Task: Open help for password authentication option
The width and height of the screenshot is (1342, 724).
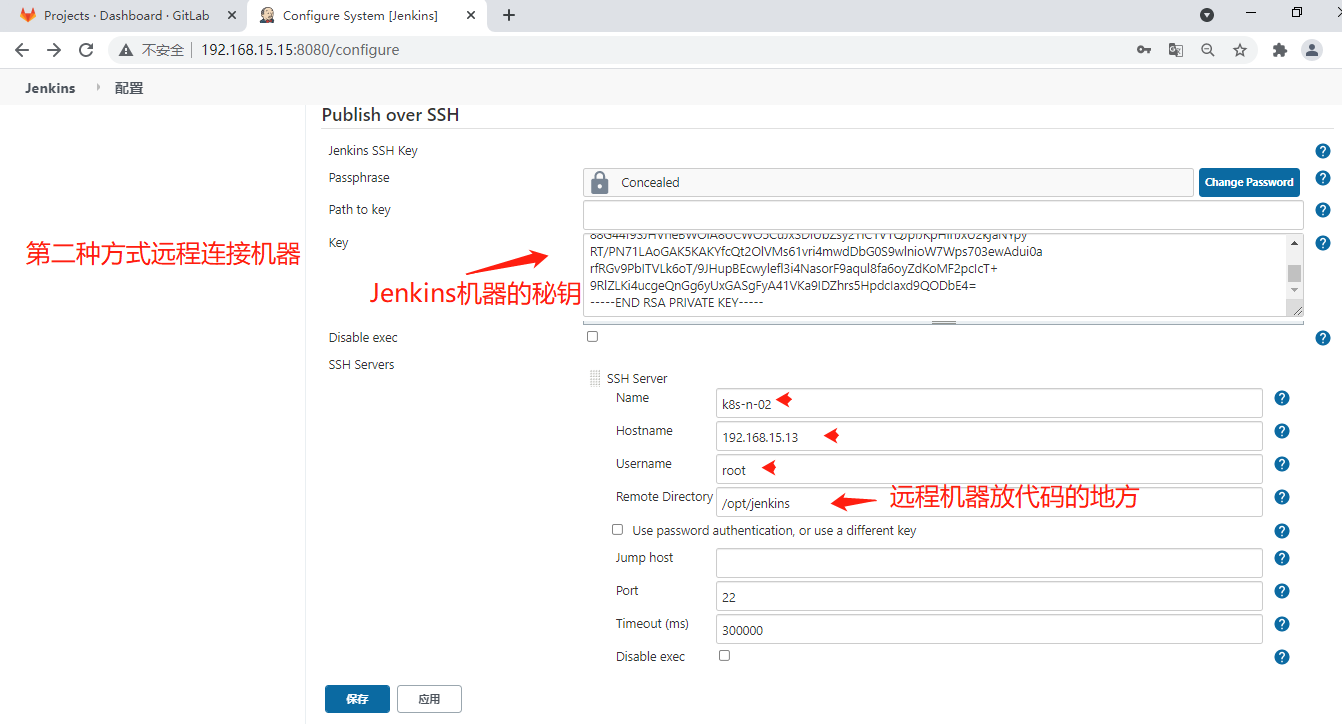Action: [1282, 531]
